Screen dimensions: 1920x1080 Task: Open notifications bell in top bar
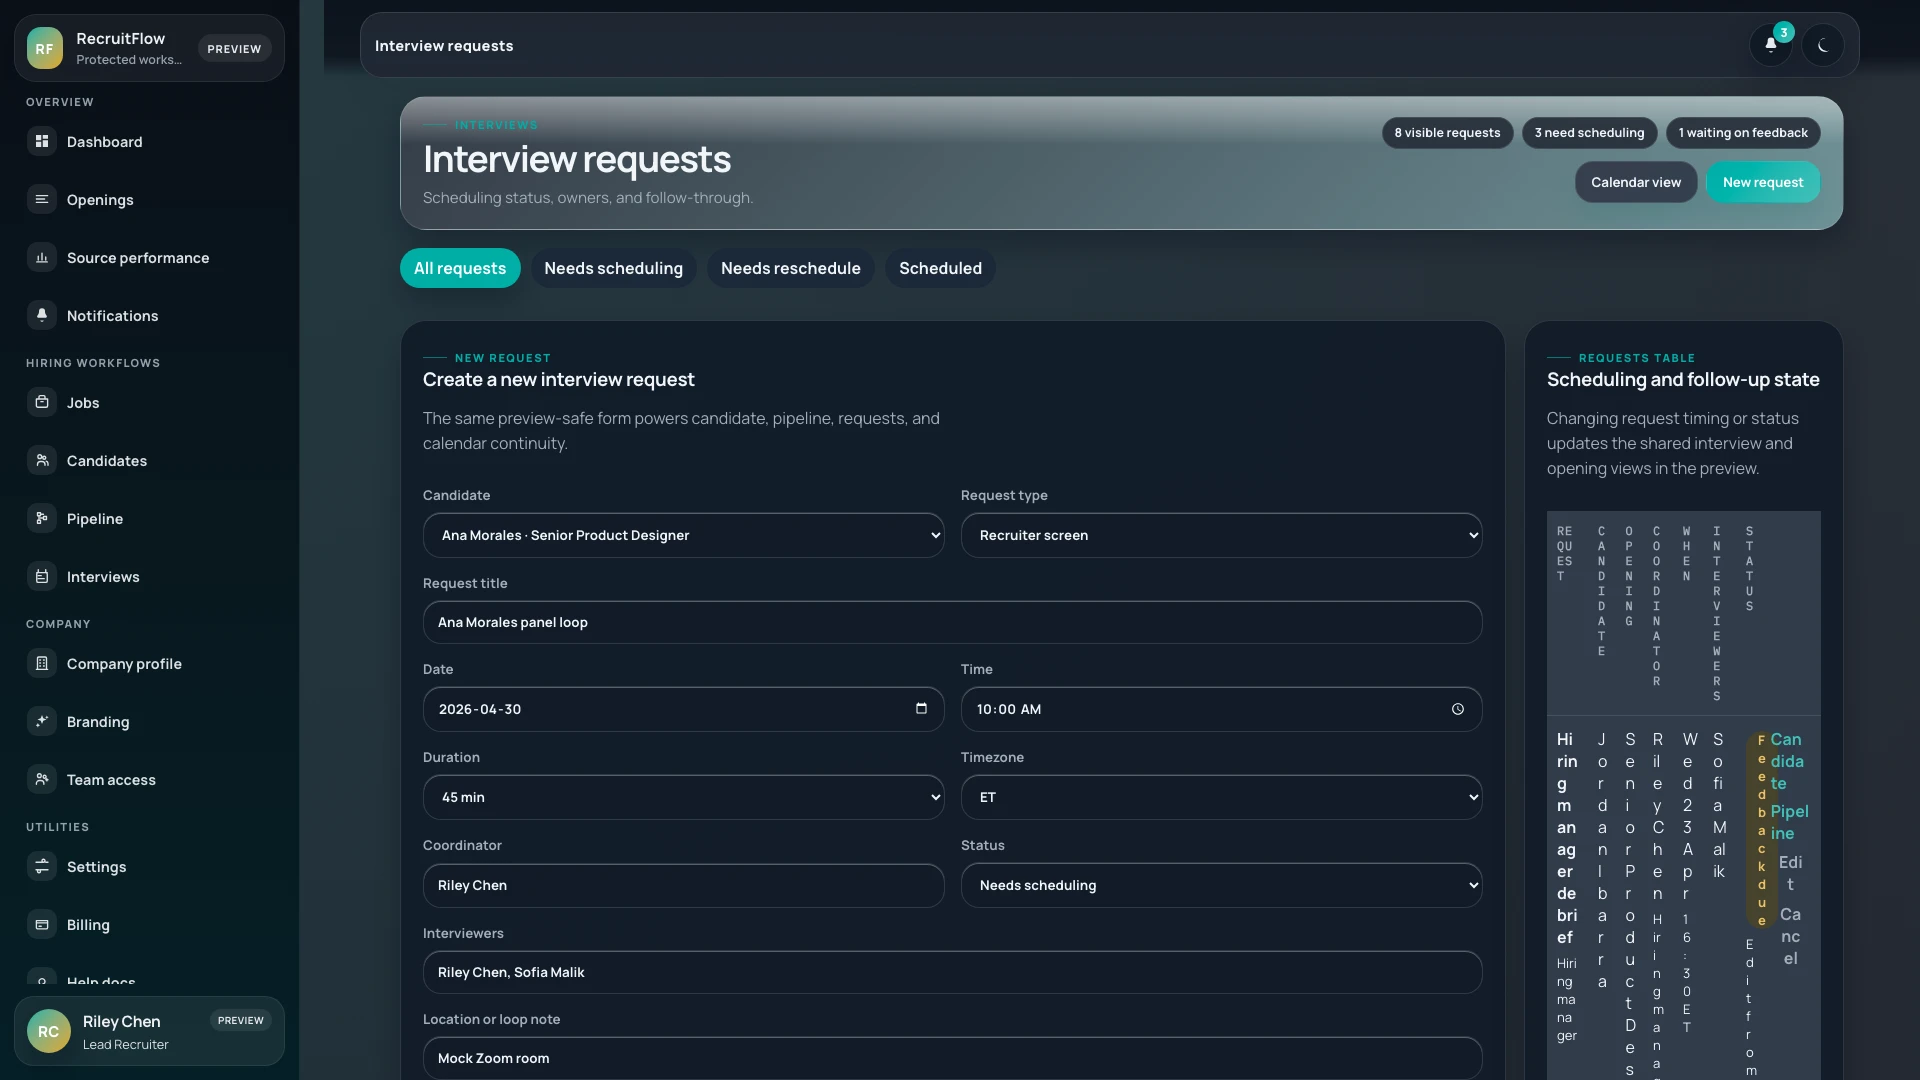(1770, 45)
